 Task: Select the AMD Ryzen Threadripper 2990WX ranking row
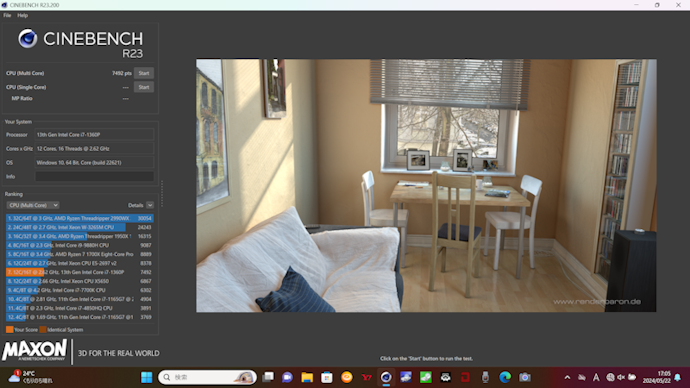[x=80, y=218]
